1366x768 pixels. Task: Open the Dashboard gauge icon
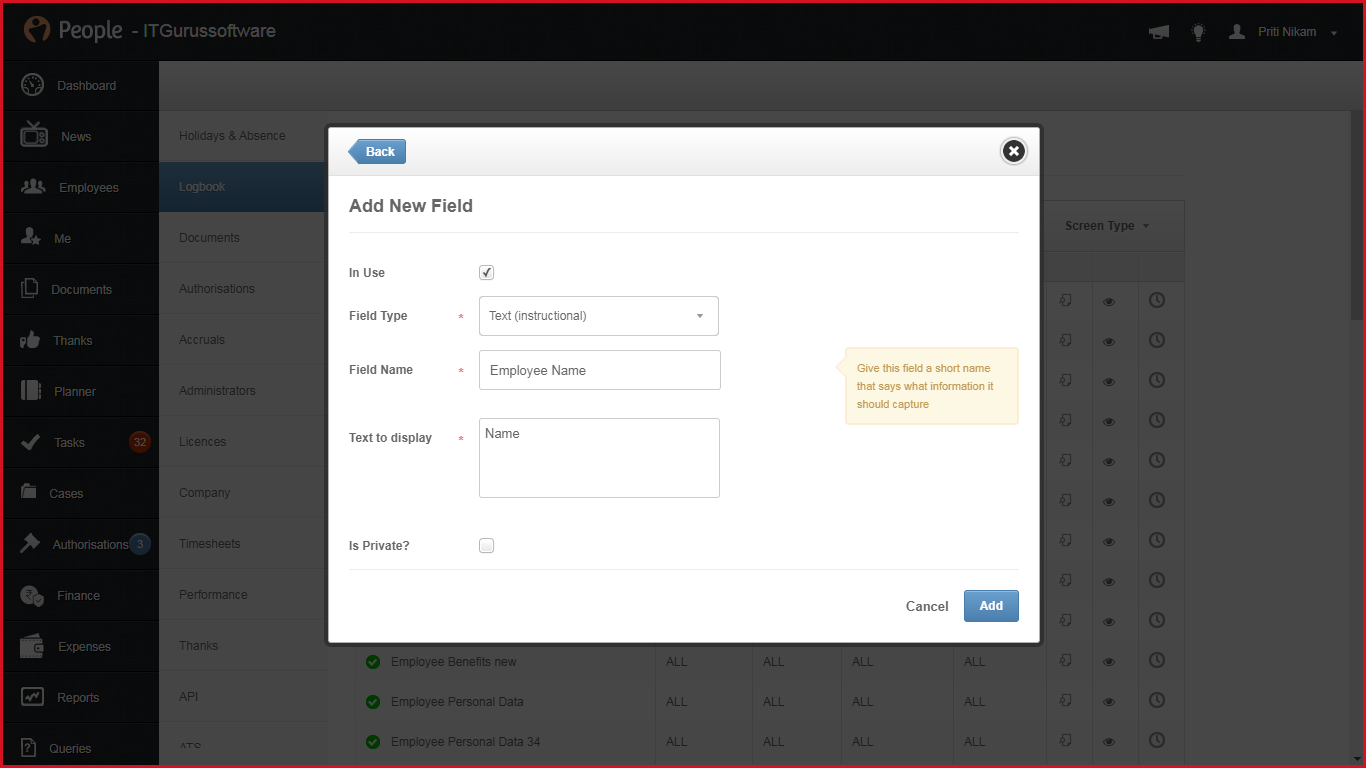coord(32,85)
